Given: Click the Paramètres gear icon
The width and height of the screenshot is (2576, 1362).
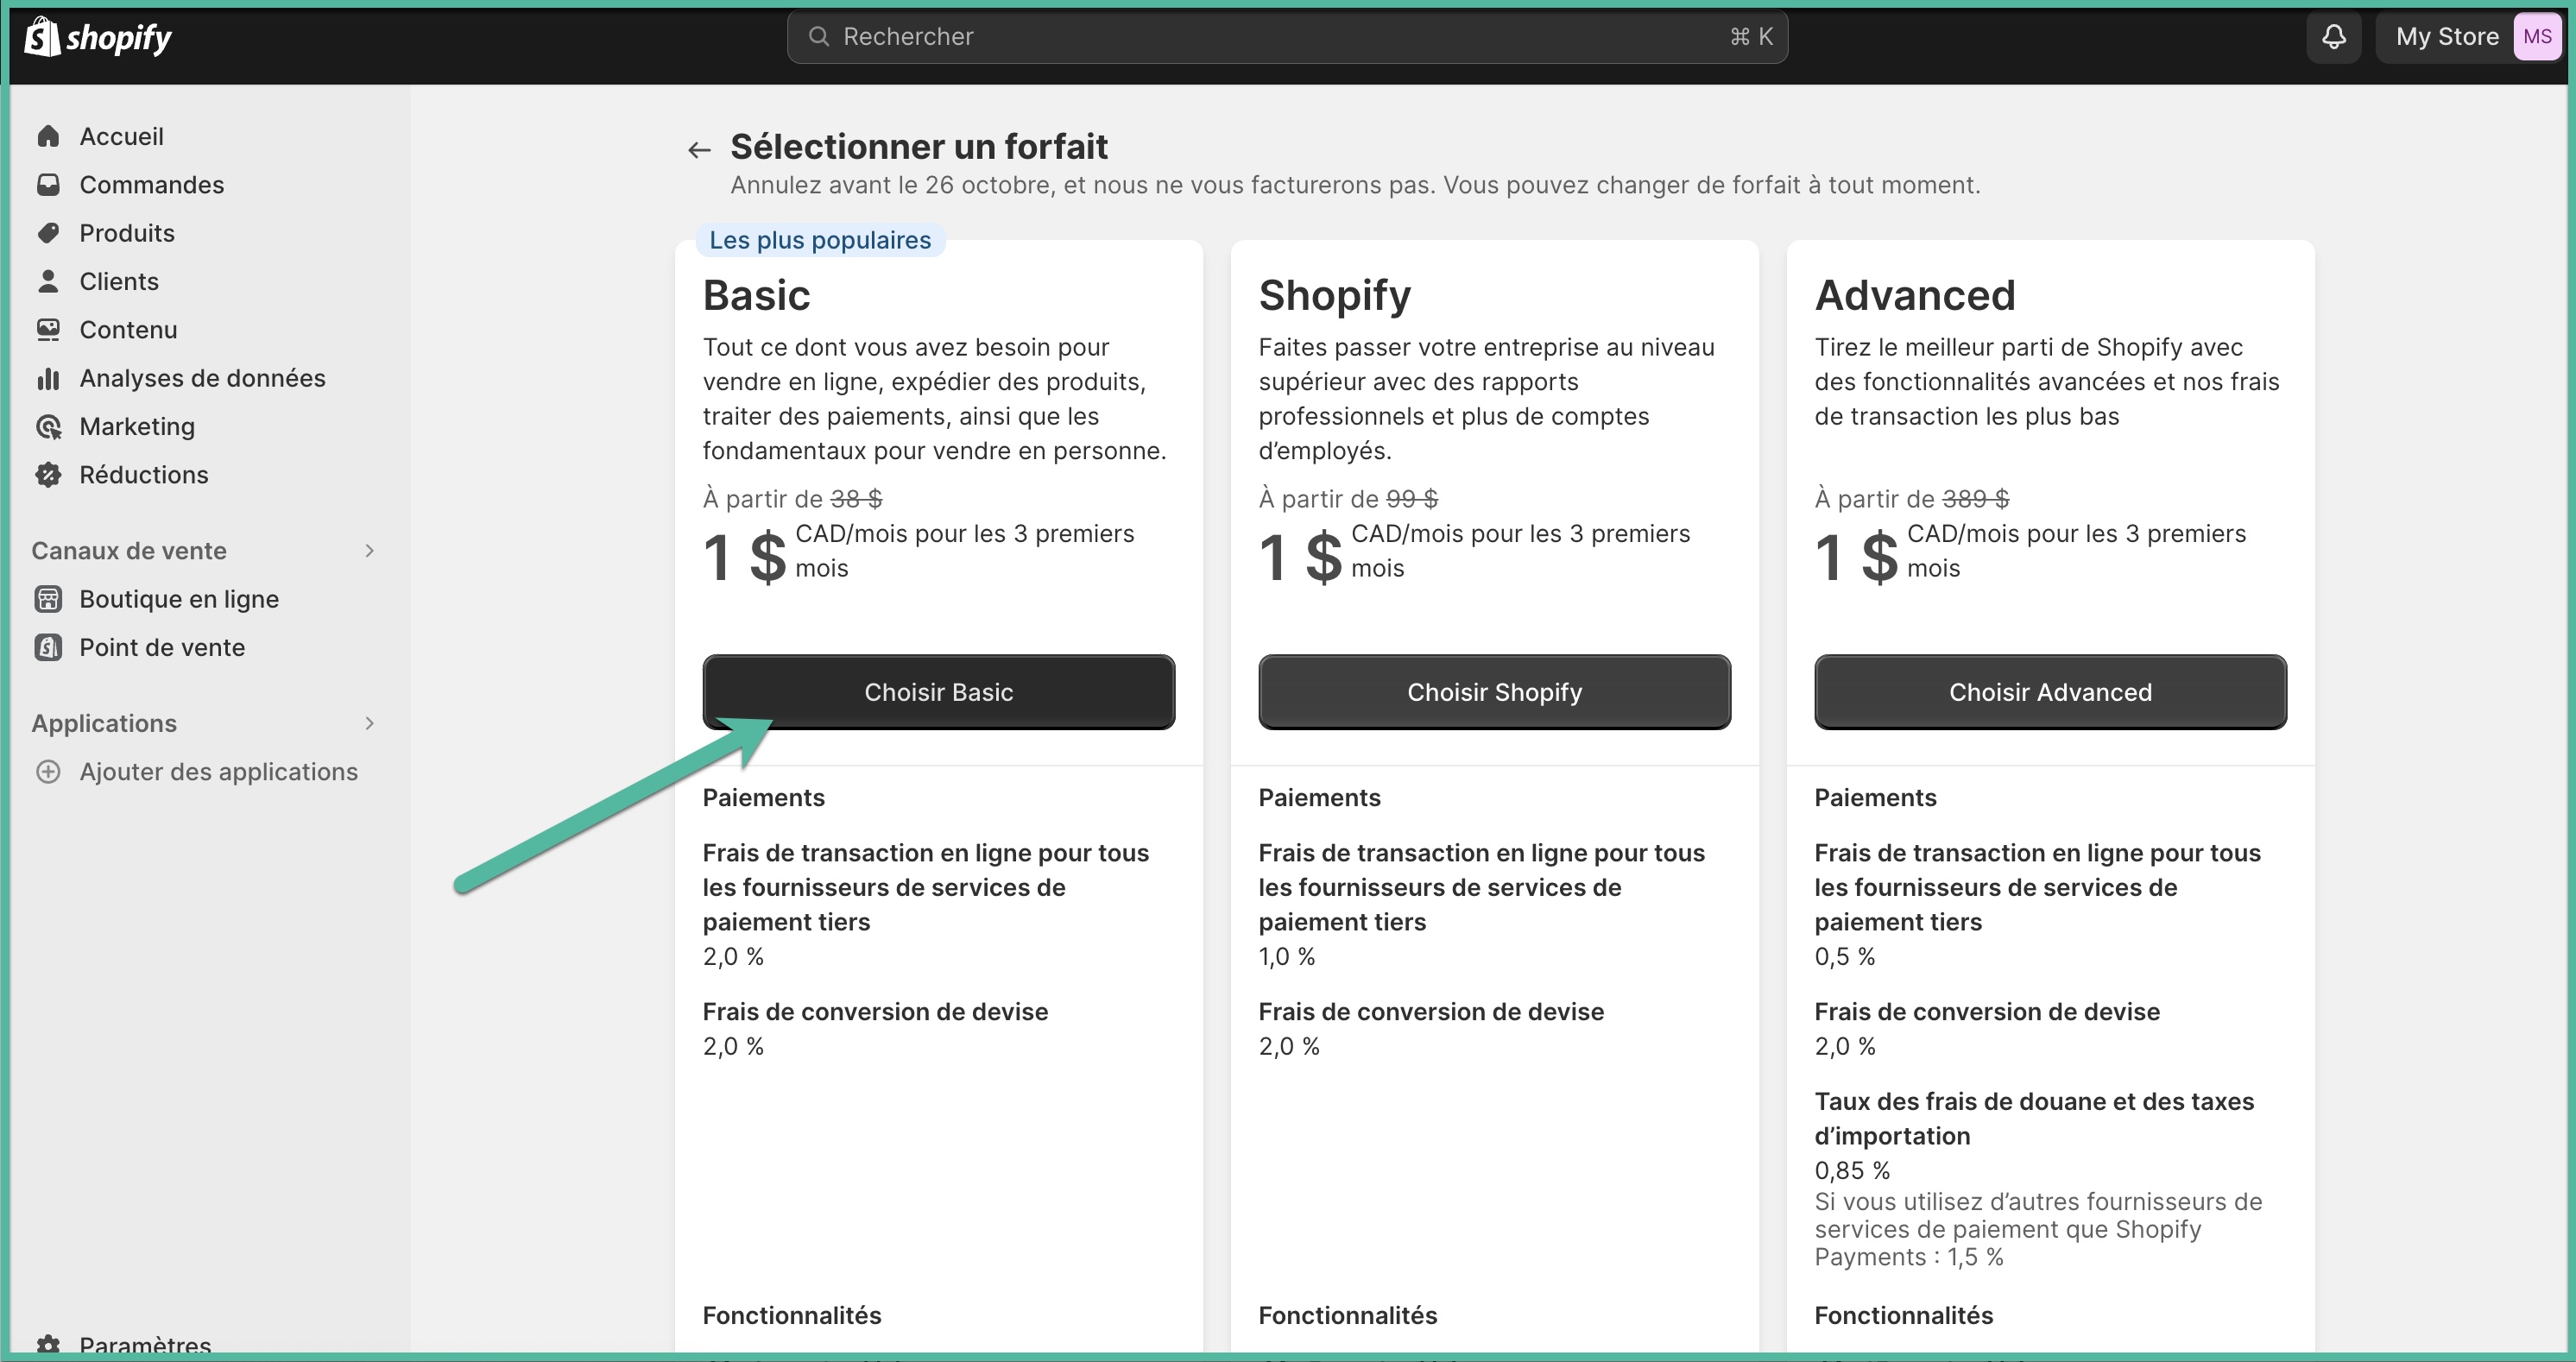Looking at the screenshot, I should click(48, 1344).
